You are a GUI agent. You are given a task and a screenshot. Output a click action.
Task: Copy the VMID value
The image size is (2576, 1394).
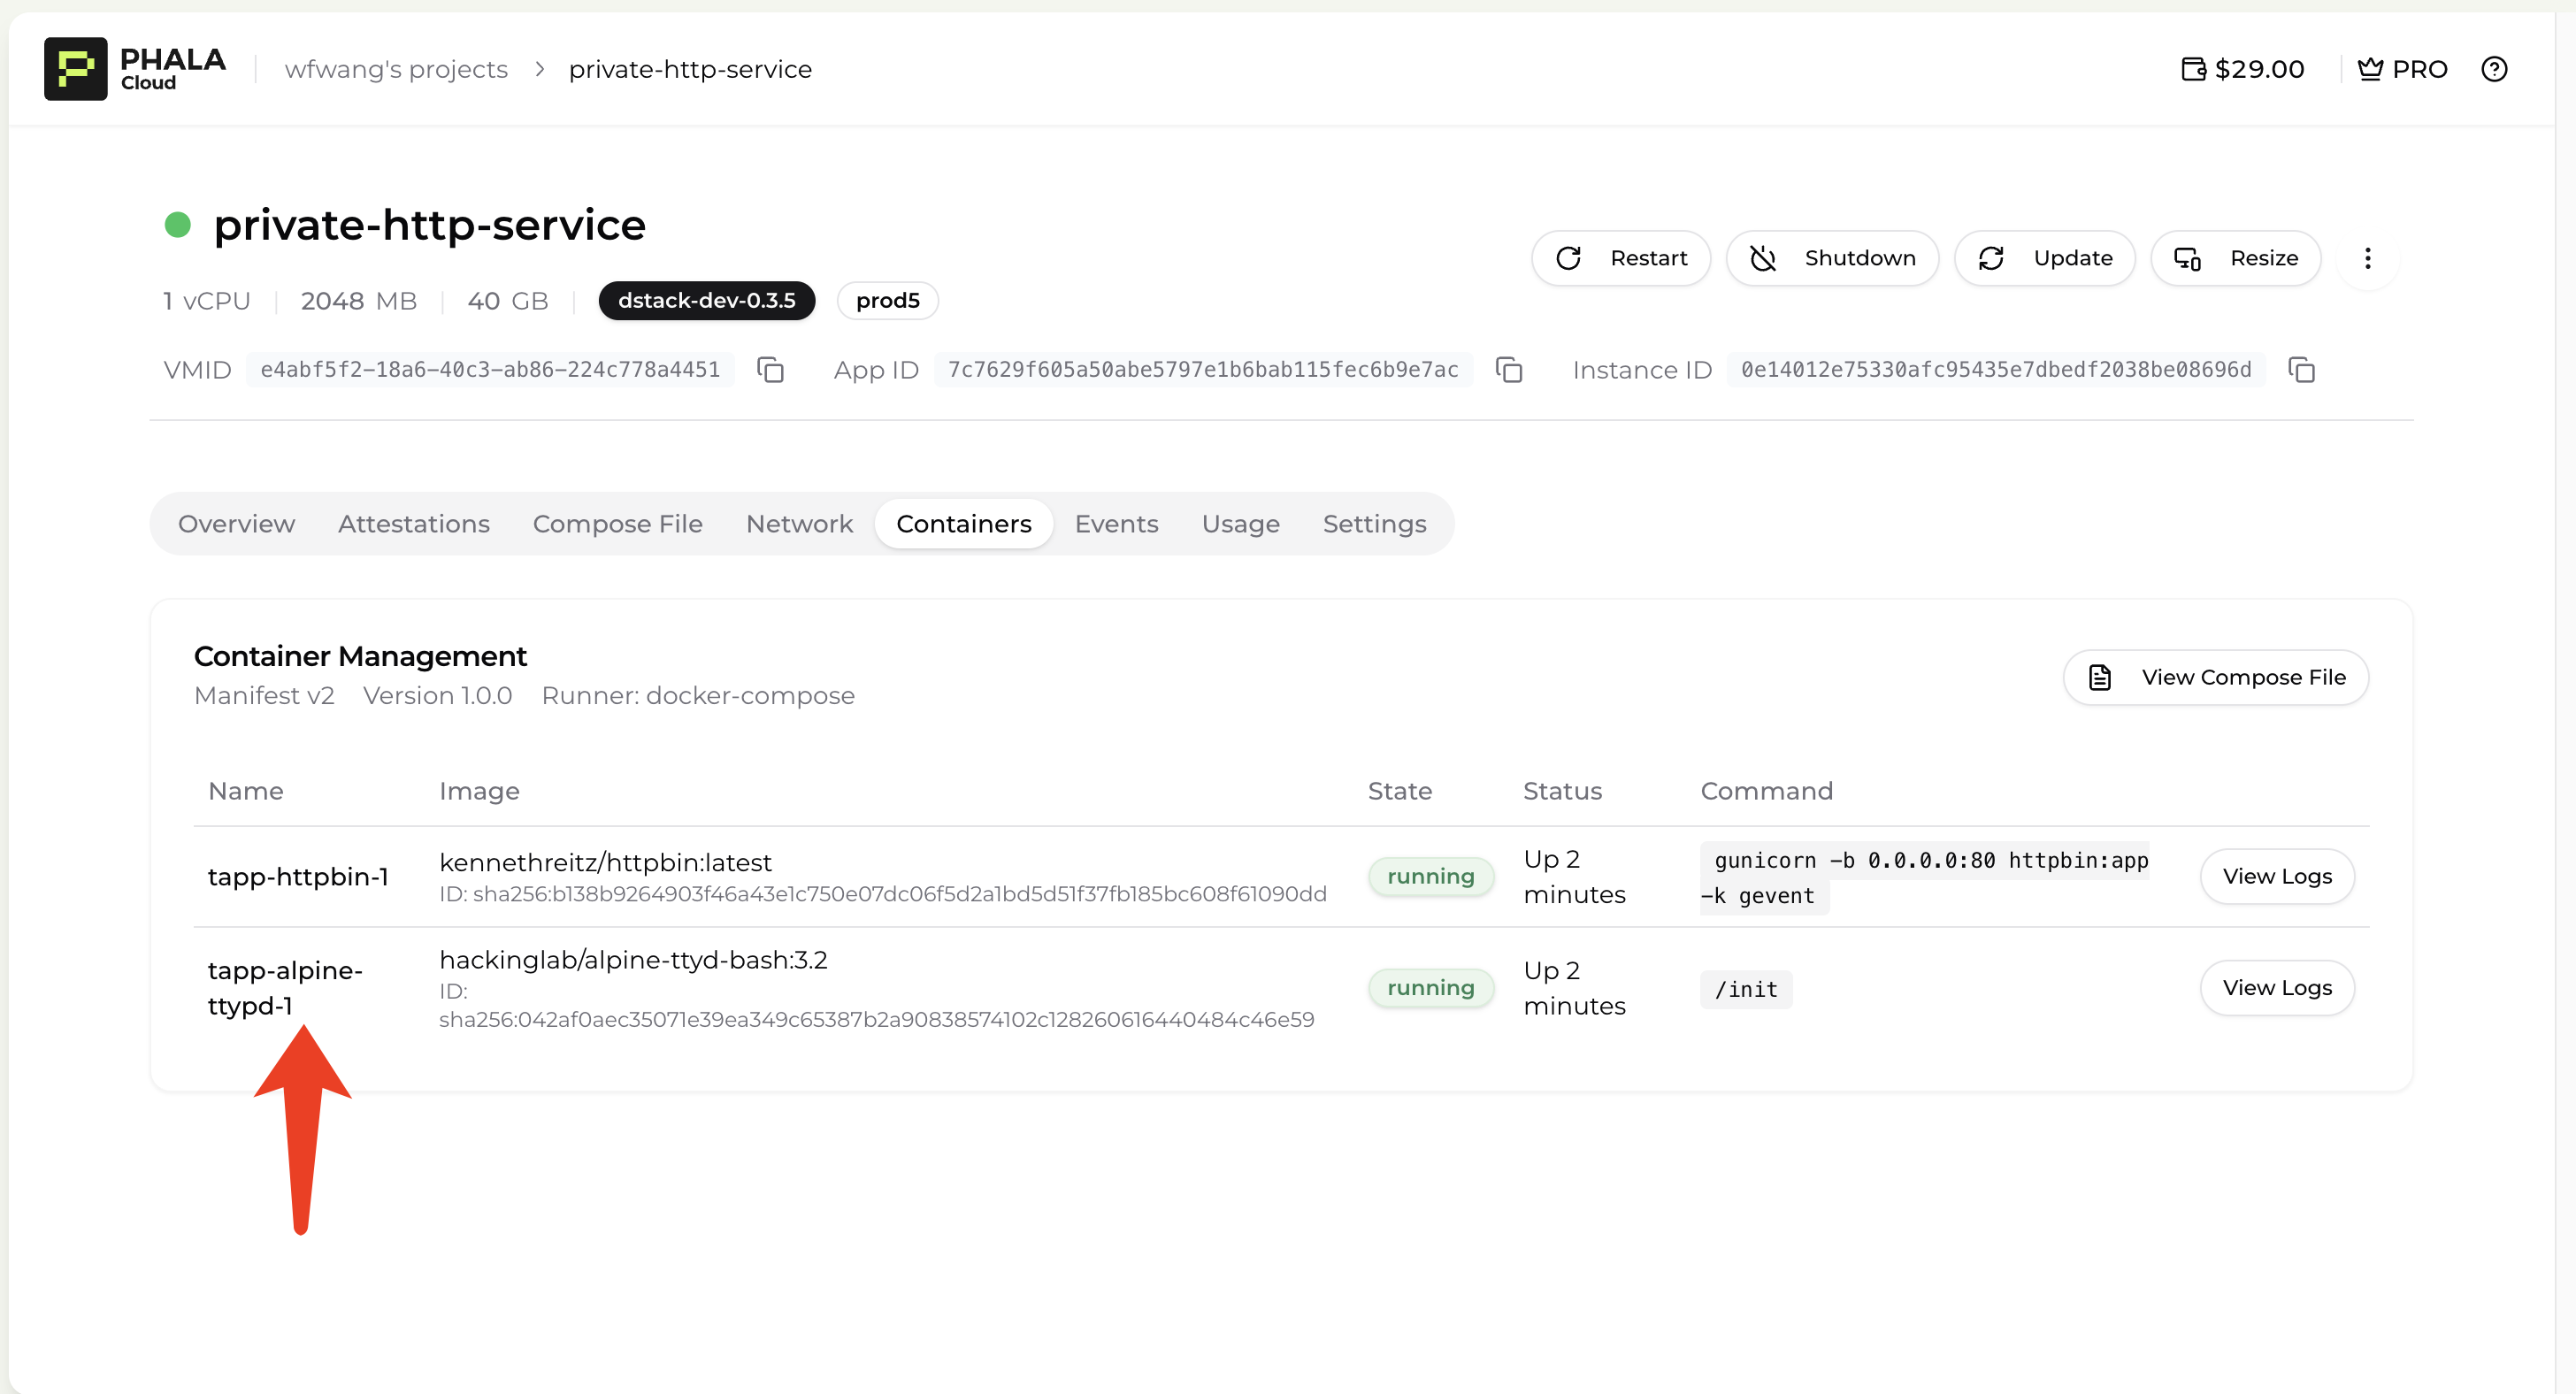770,370
